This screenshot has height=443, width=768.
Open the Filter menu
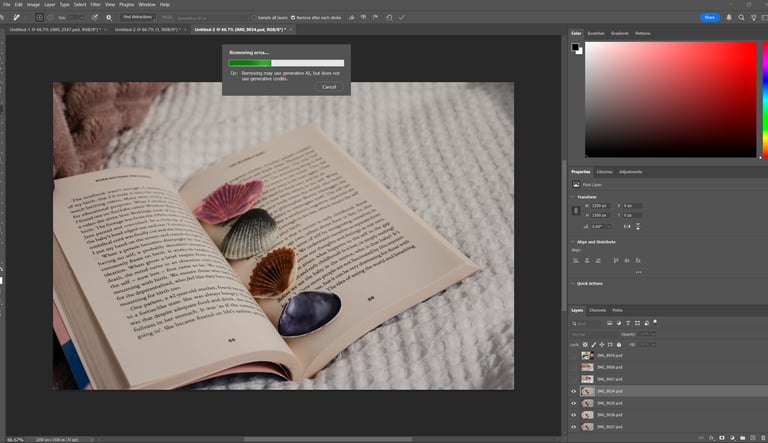tap(94, 5)
